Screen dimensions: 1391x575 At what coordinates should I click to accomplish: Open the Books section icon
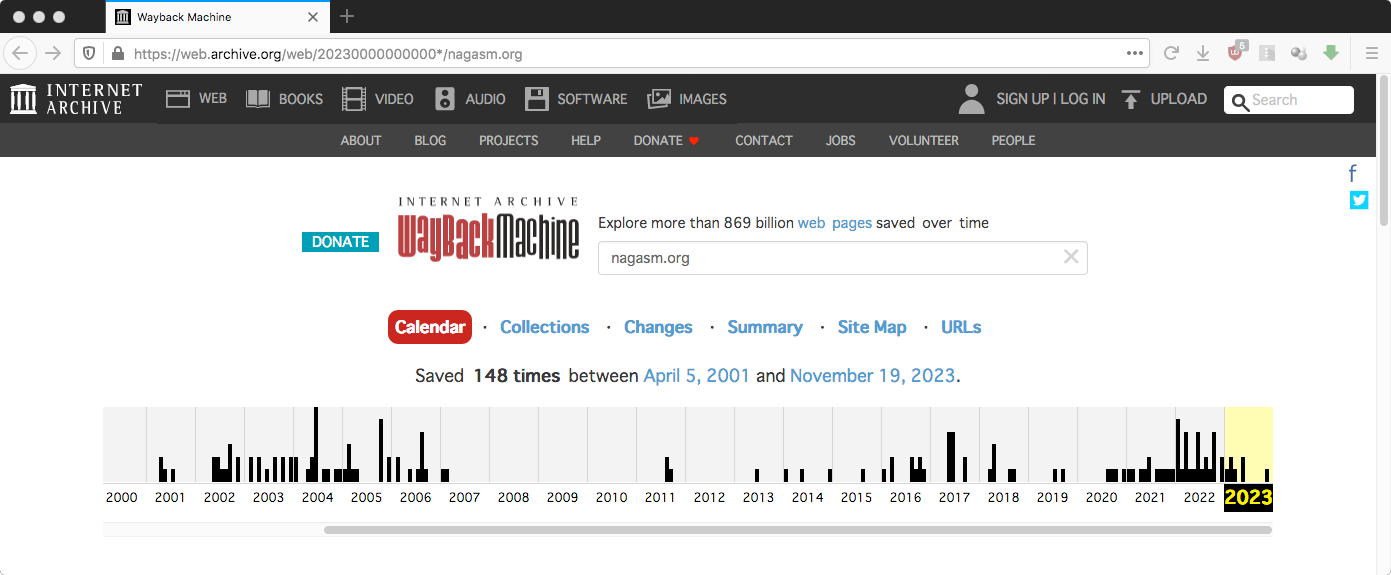(x=258, y=99)
